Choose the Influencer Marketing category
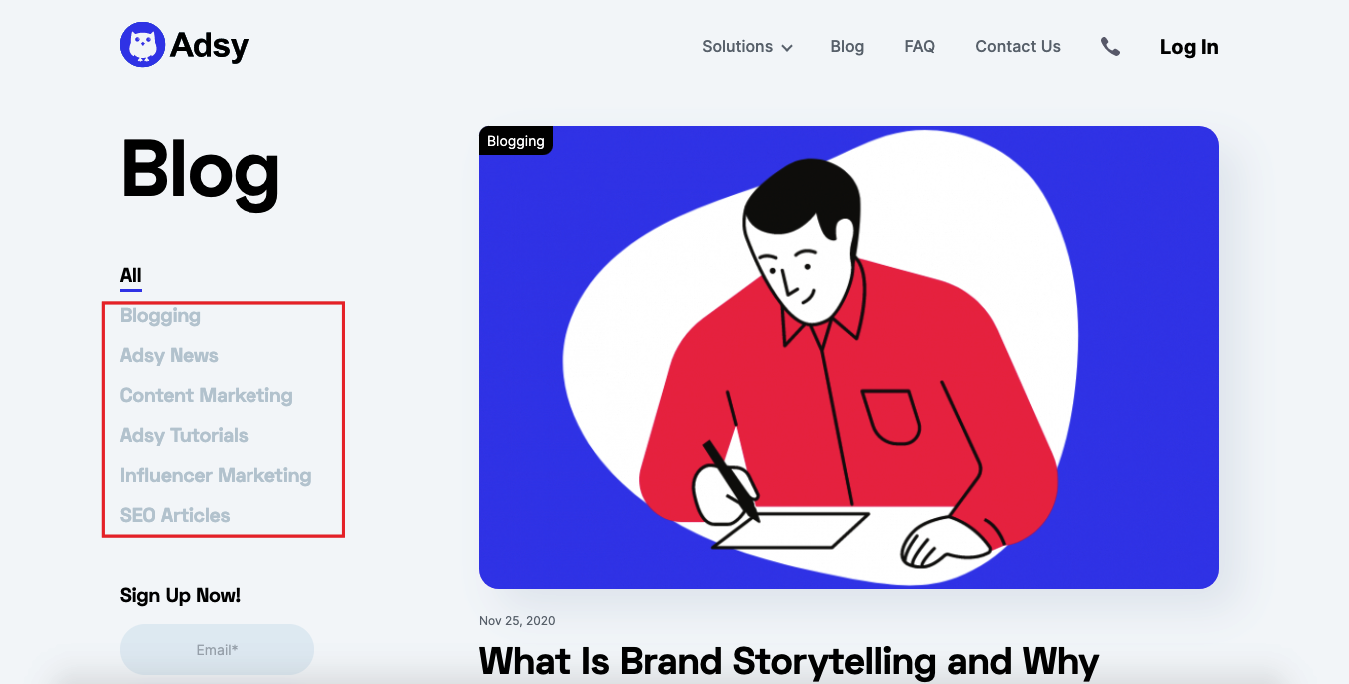Screen dimensions: 1349x684 [216, 476]
